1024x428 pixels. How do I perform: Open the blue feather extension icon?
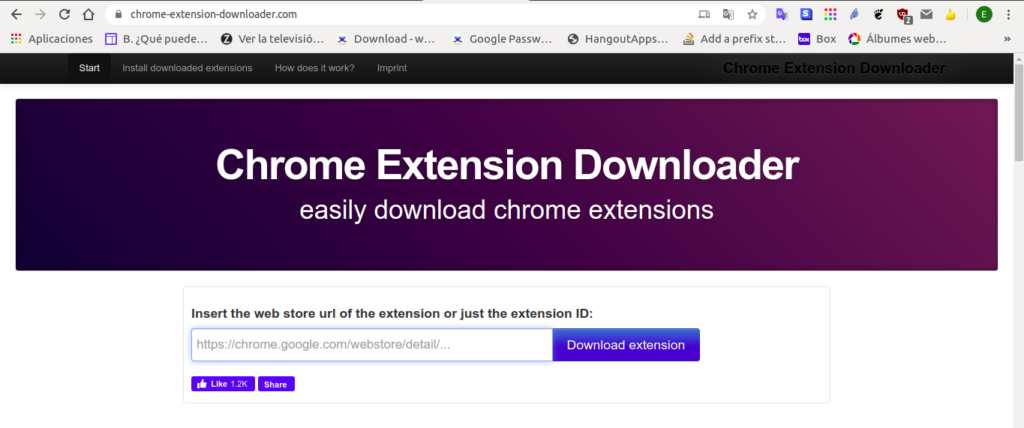[854, 14]
